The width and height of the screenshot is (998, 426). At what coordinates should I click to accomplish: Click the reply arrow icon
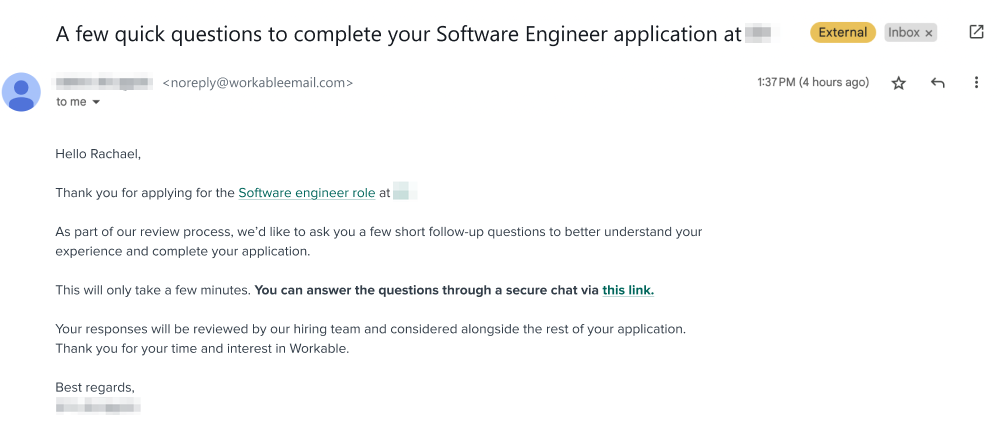point(938,83)
